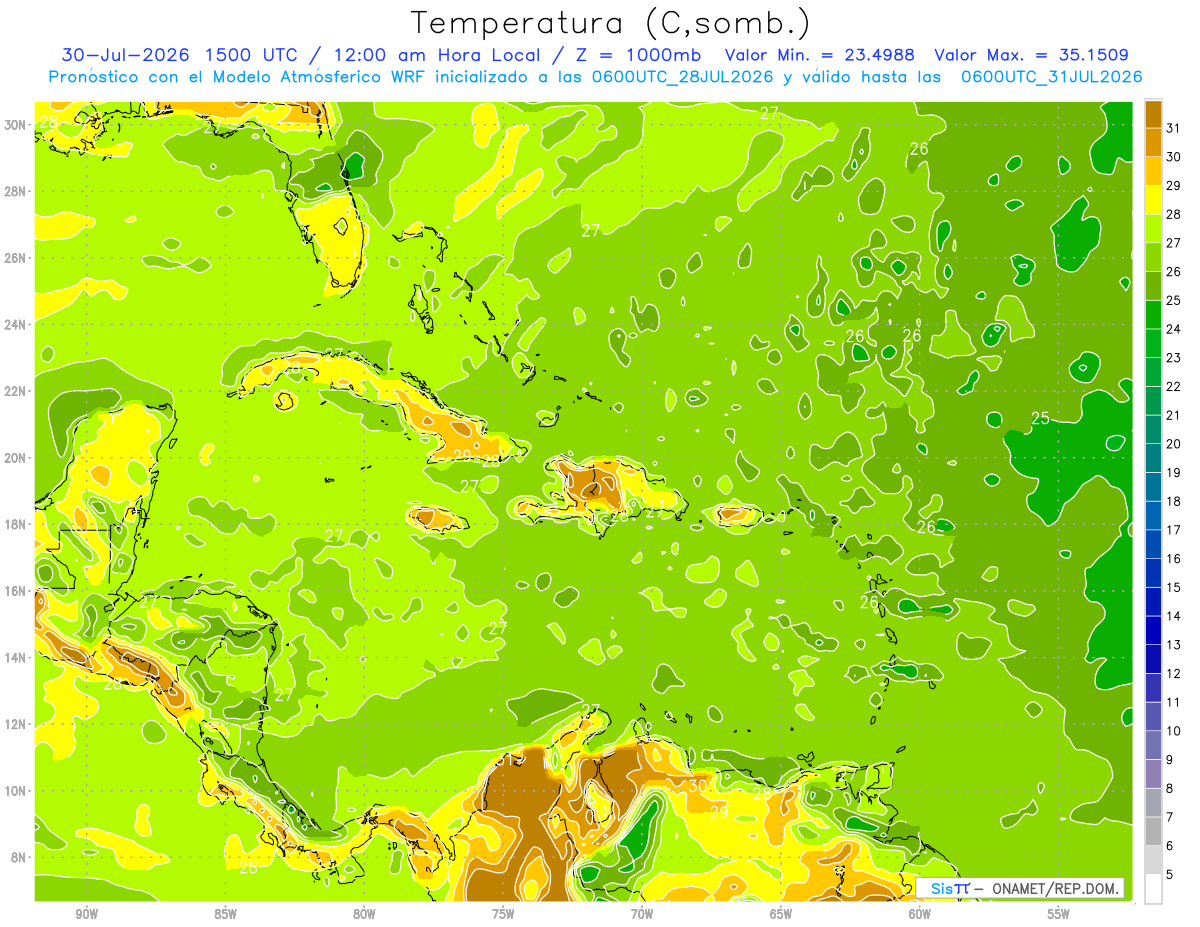This screenshot has height=927, width=1200.
Task: Click the title 'Temperatura (C,somb.)'
Action: [x=609, y=23]
